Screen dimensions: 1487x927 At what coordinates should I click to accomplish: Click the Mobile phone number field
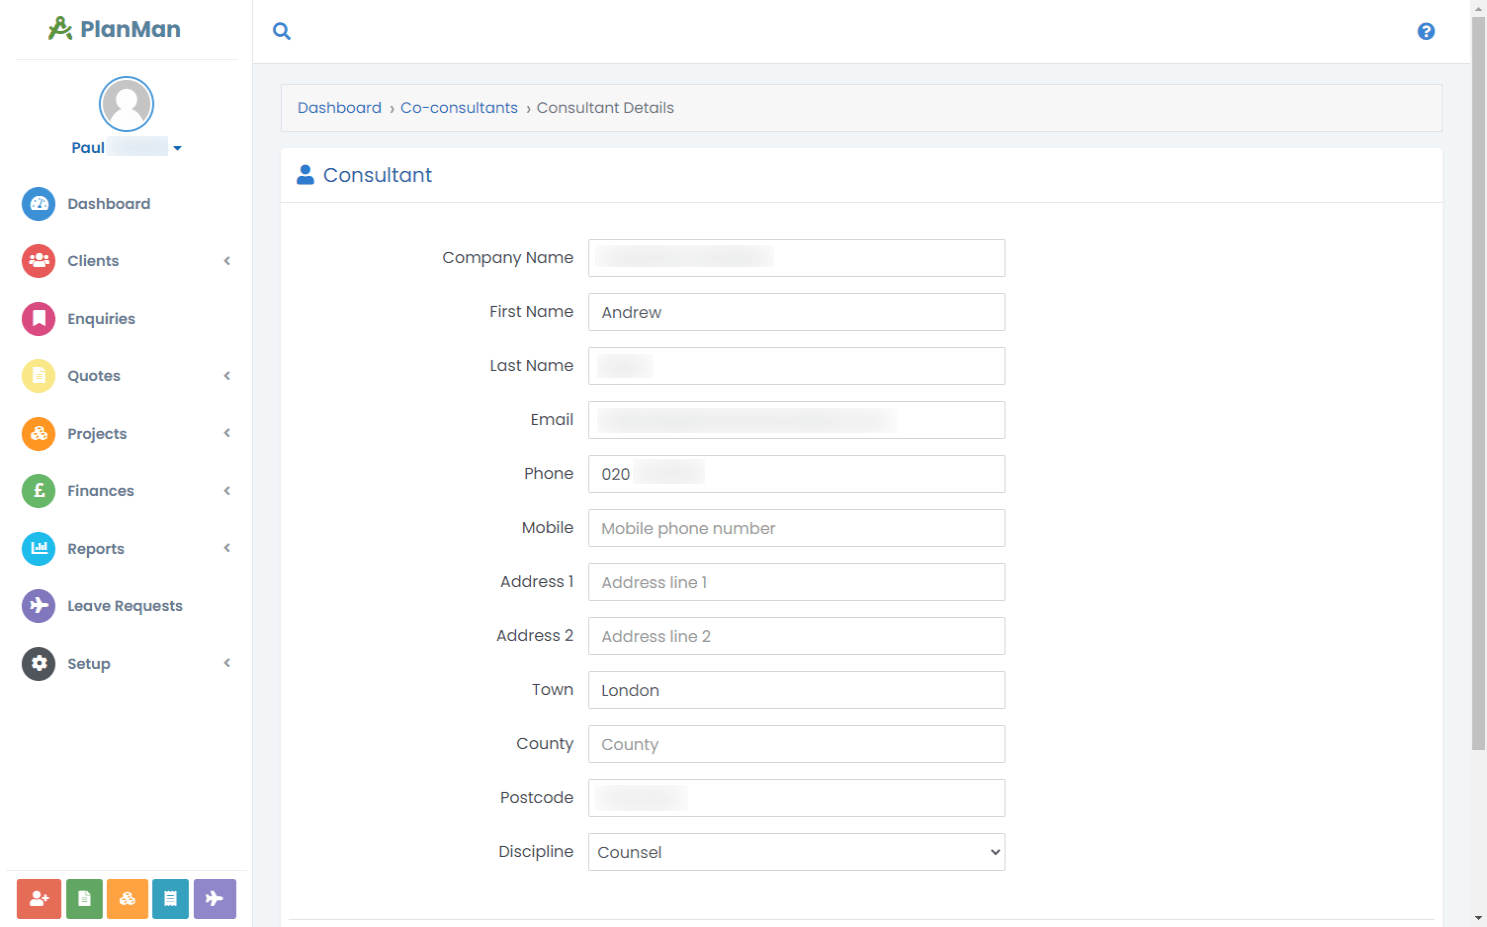click(796, 528)
